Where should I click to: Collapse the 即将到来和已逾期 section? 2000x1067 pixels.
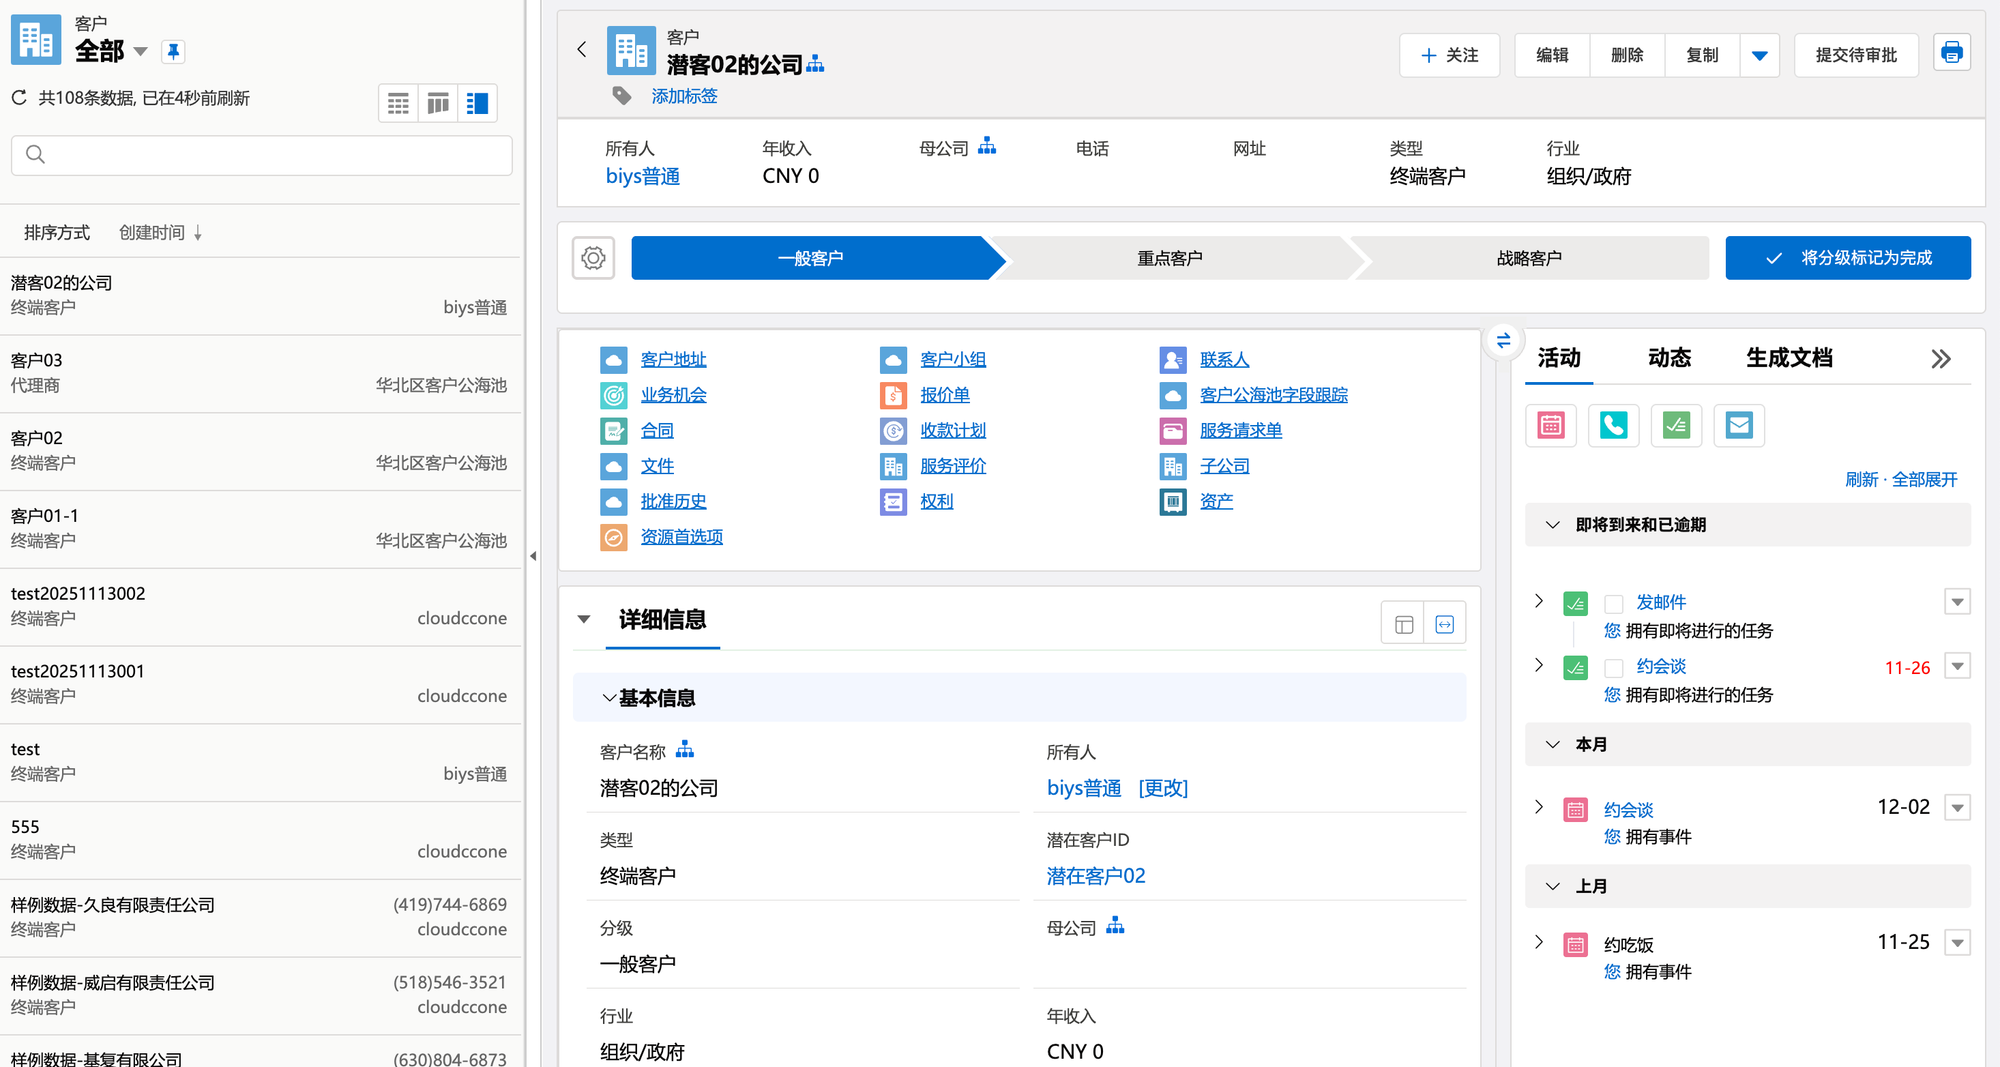1553,525
